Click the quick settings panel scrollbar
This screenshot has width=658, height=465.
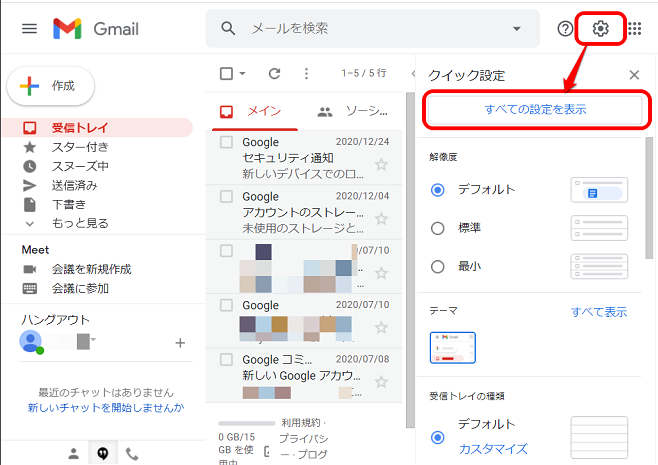click(649, 198)
